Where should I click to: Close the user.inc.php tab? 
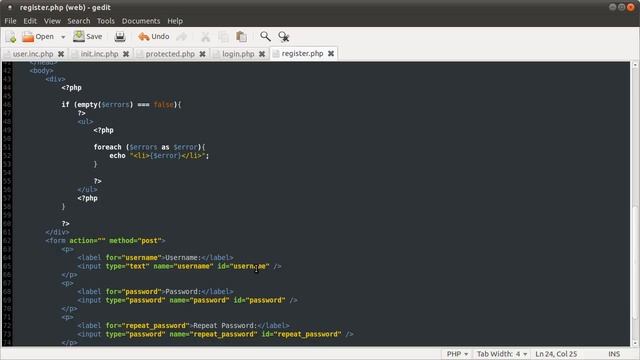[61, 54]
